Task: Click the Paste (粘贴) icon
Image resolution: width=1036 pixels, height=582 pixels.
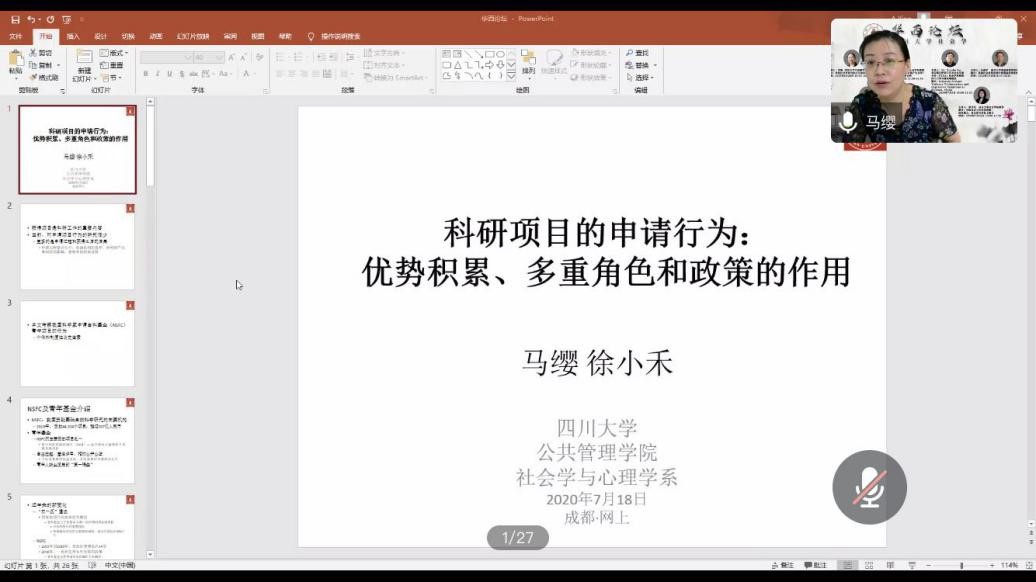Action: (x=15, y=60)
